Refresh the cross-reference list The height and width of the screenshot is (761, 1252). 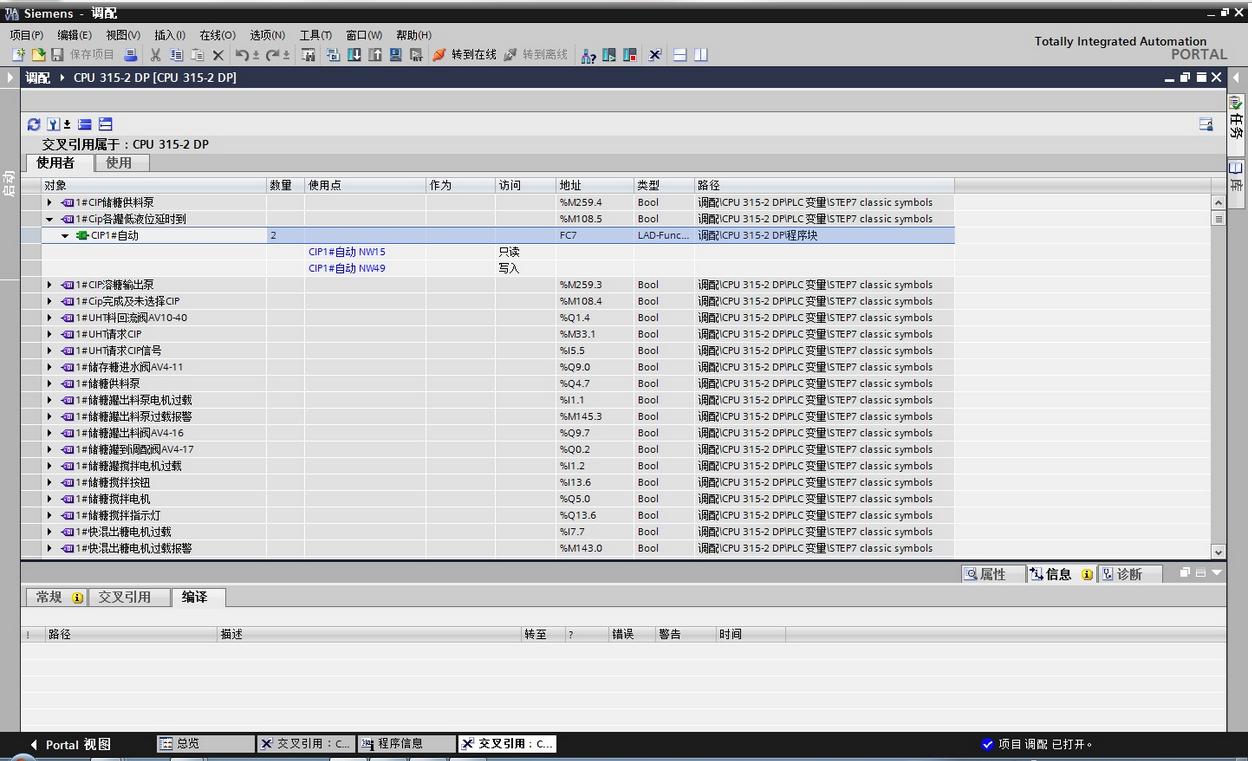(x=34, y=124)
